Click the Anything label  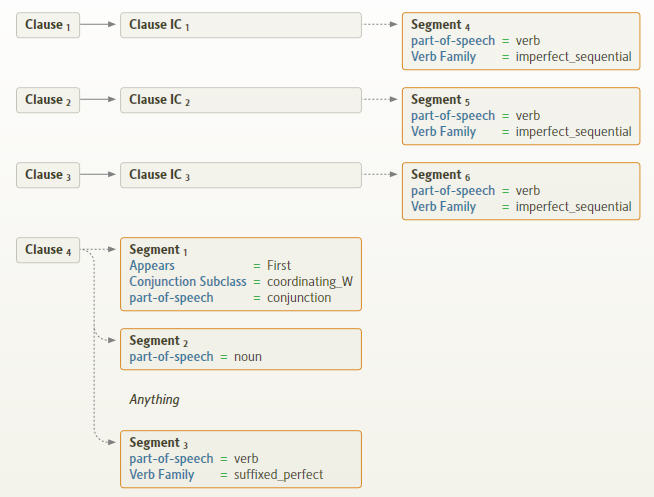154,400
